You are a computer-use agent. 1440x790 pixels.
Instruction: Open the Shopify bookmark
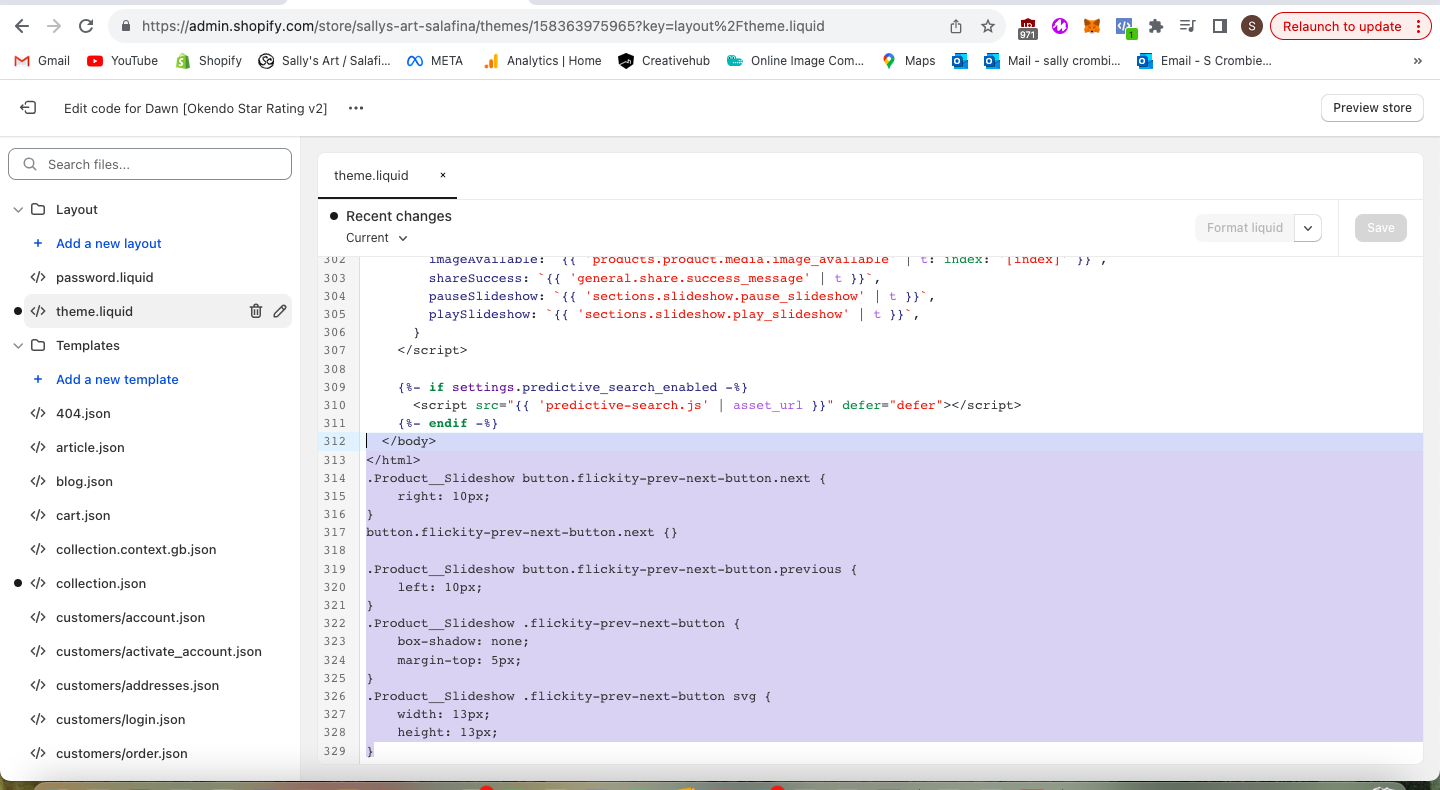coord(208,61)
